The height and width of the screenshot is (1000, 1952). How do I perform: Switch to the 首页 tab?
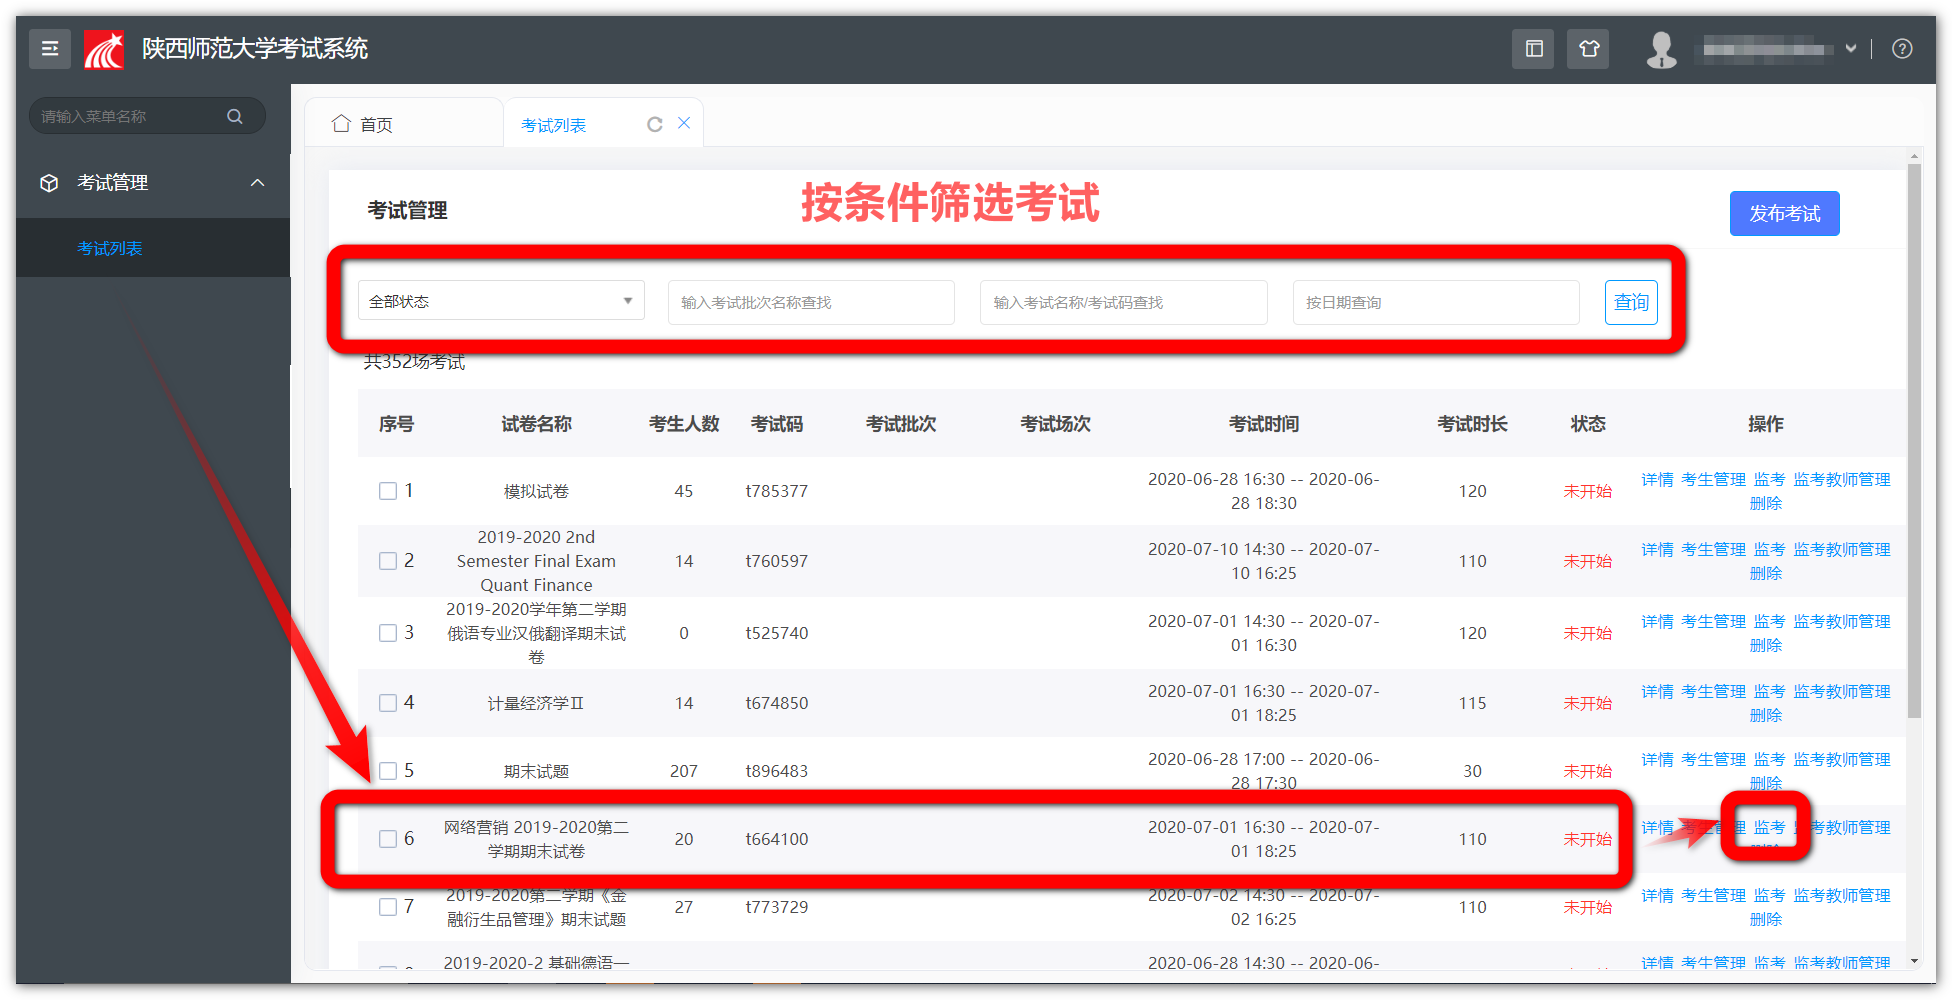click(375, 124)
